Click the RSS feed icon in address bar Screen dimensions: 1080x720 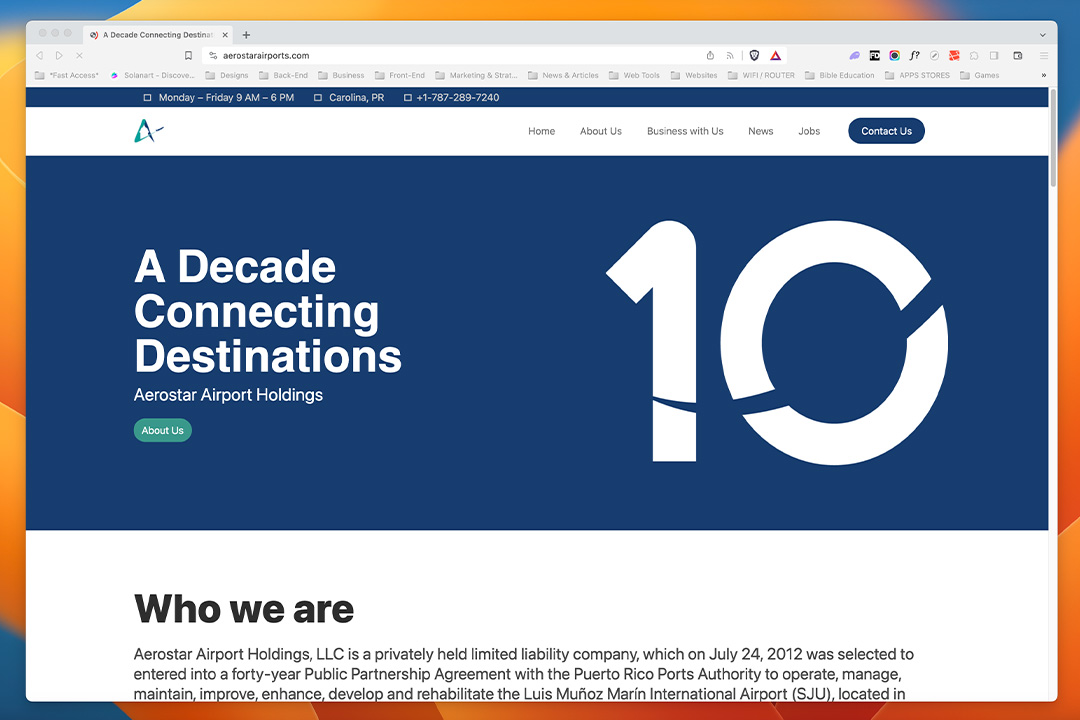click(730, 55)
